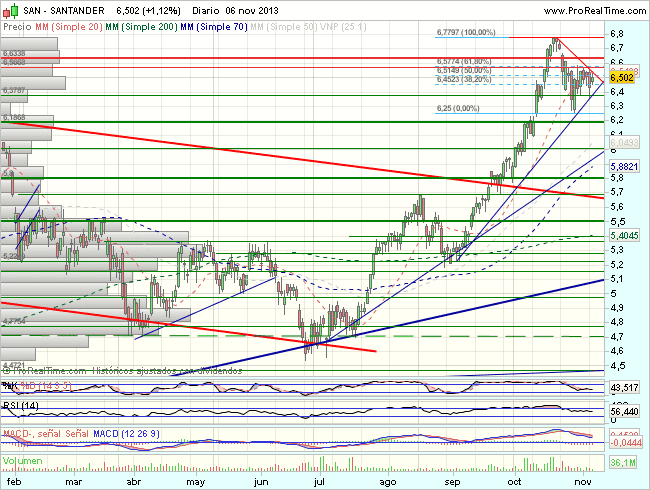Click the oct month on time axis
This screenshot has height=490, width=650.
coord(514,482)
